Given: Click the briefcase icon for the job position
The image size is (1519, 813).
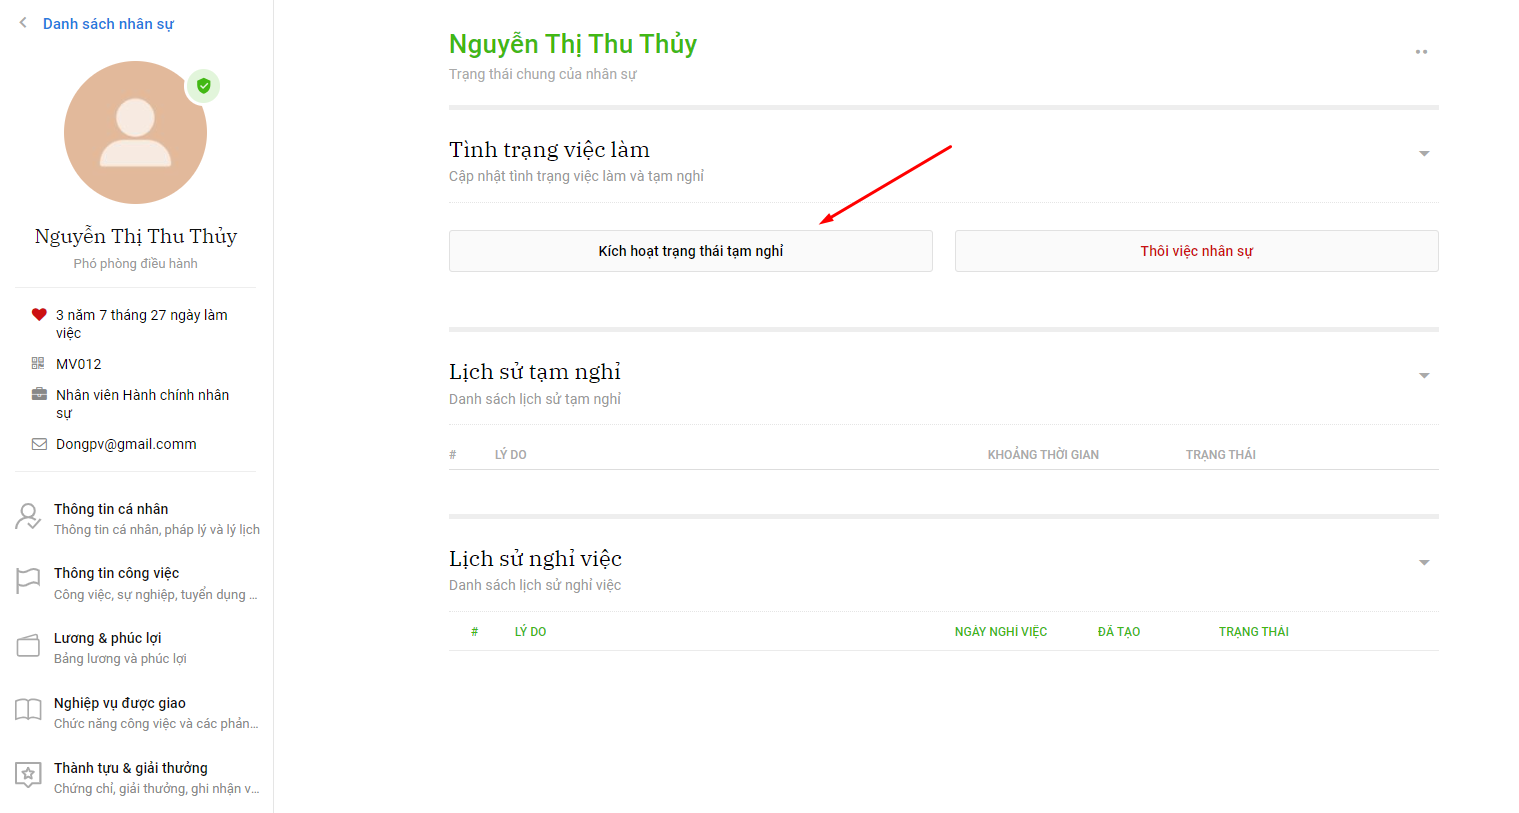Looking at the screenshot, I should tap(39, 394).
